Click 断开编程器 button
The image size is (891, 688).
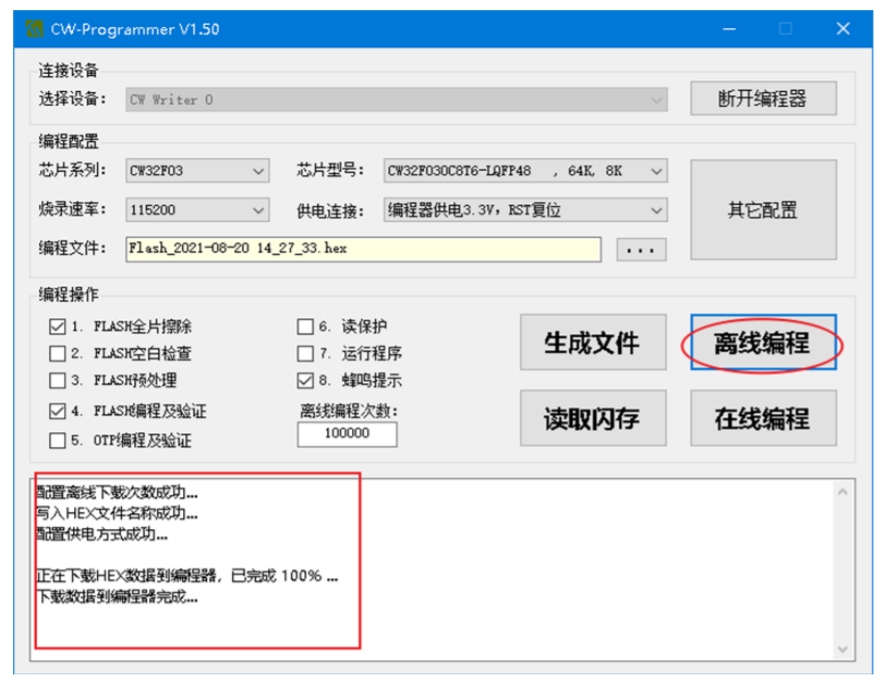pyautogui.click(x=763, y=98)
